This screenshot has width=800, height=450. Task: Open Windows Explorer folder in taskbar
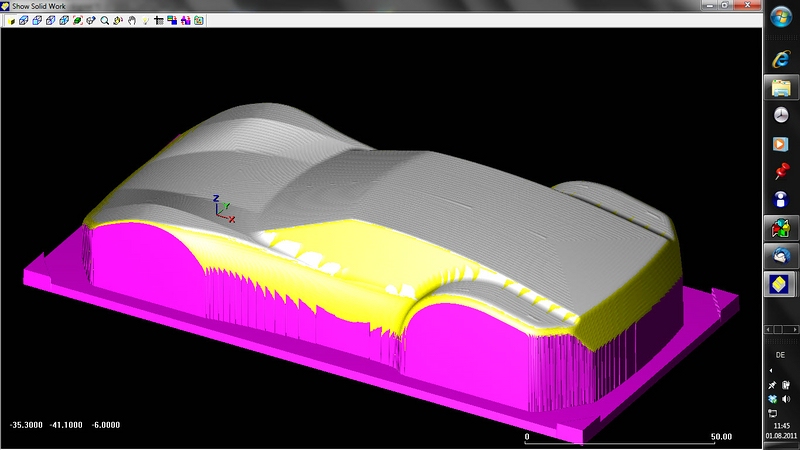pyautogui.click(x=781, y=87)
